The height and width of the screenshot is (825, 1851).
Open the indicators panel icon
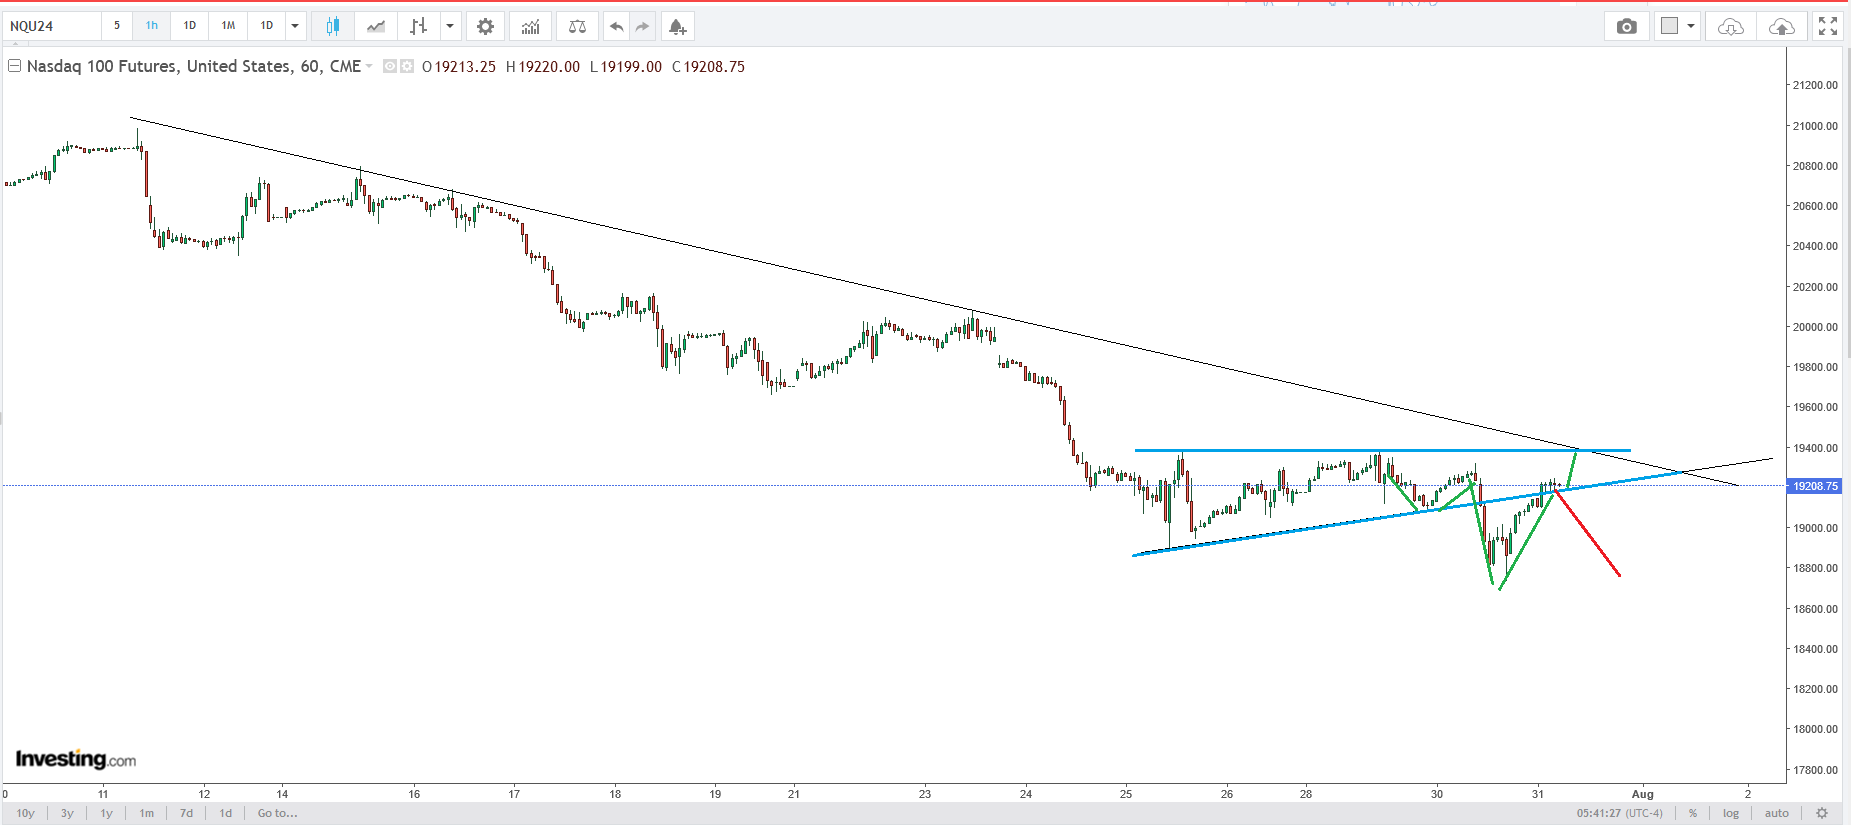tap(530, 26)
